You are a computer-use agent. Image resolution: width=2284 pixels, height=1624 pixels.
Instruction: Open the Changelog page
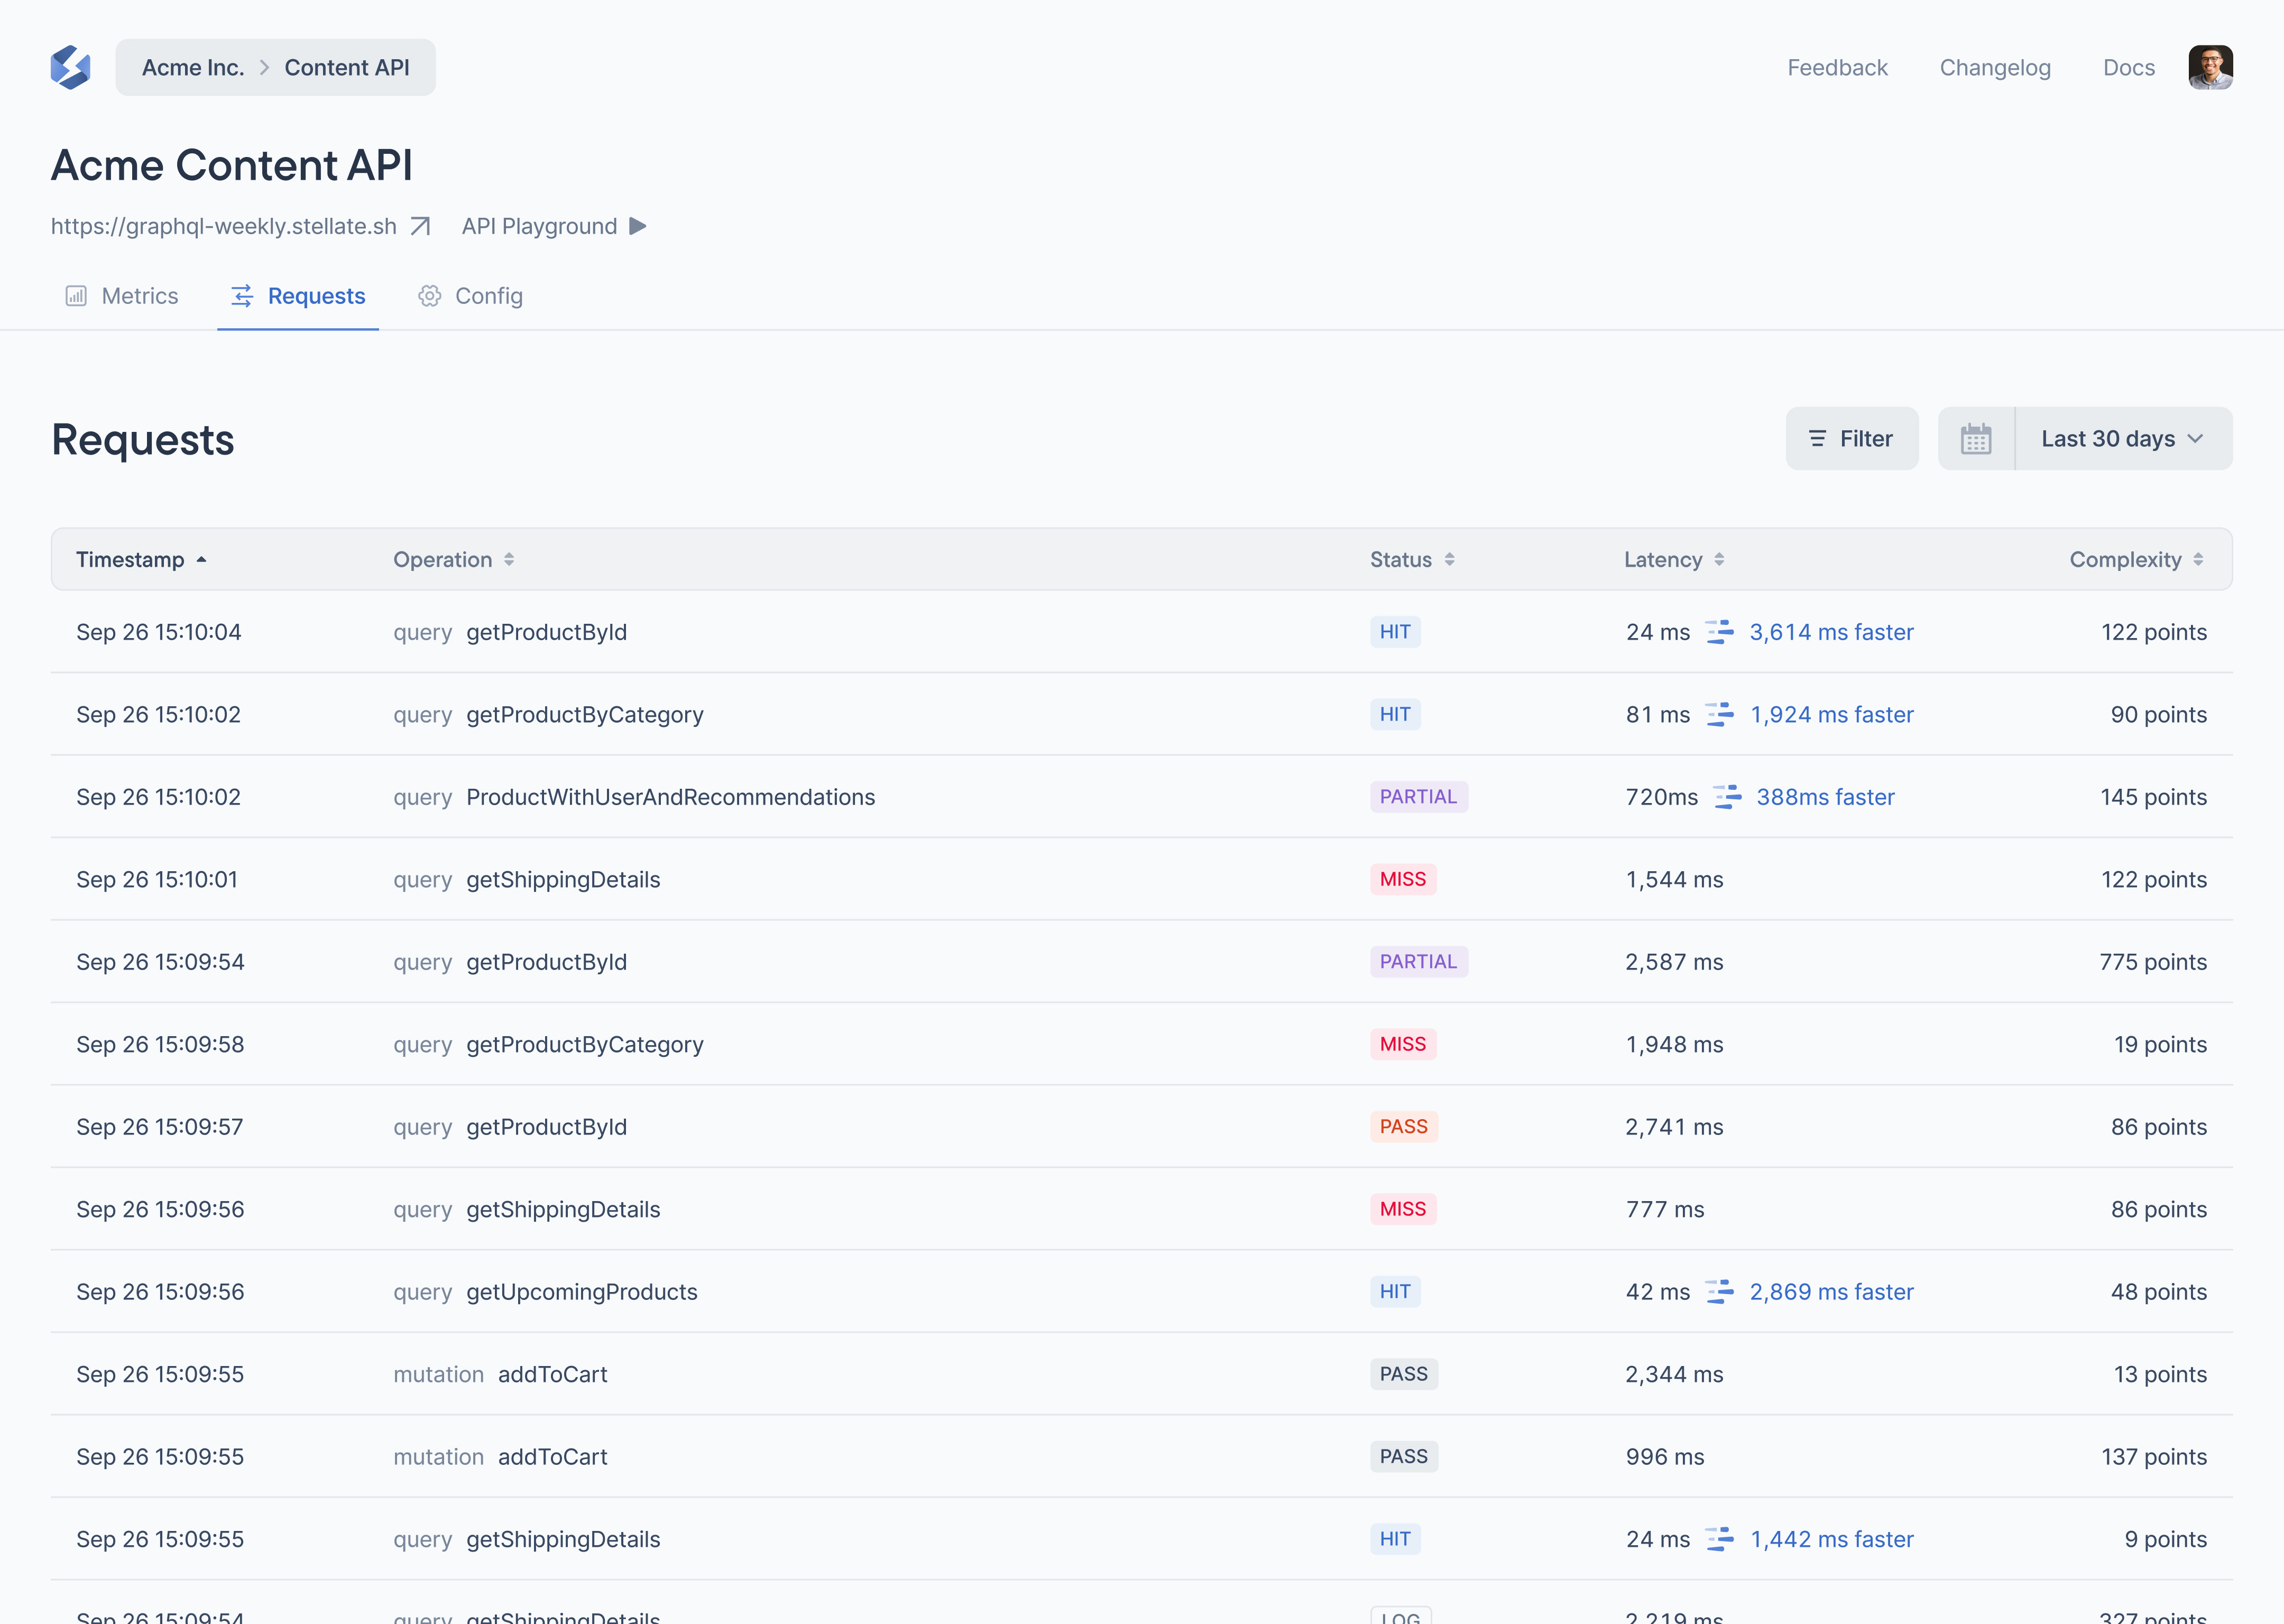pyautogui.click(x=1995, y=68)
